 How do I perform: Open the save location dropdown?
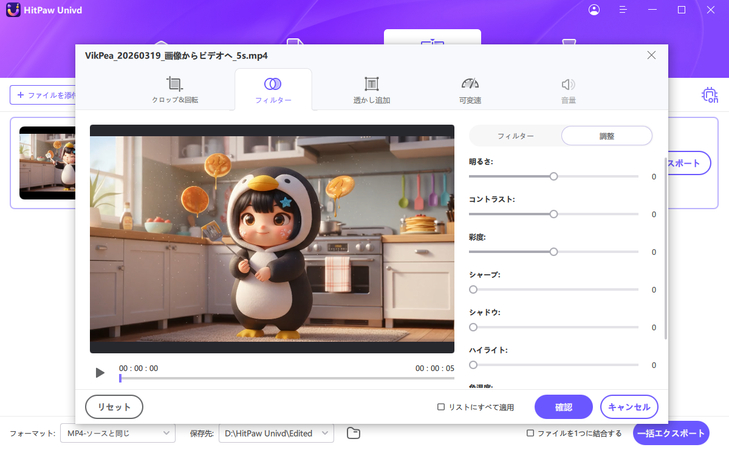[x=277, y=433]
